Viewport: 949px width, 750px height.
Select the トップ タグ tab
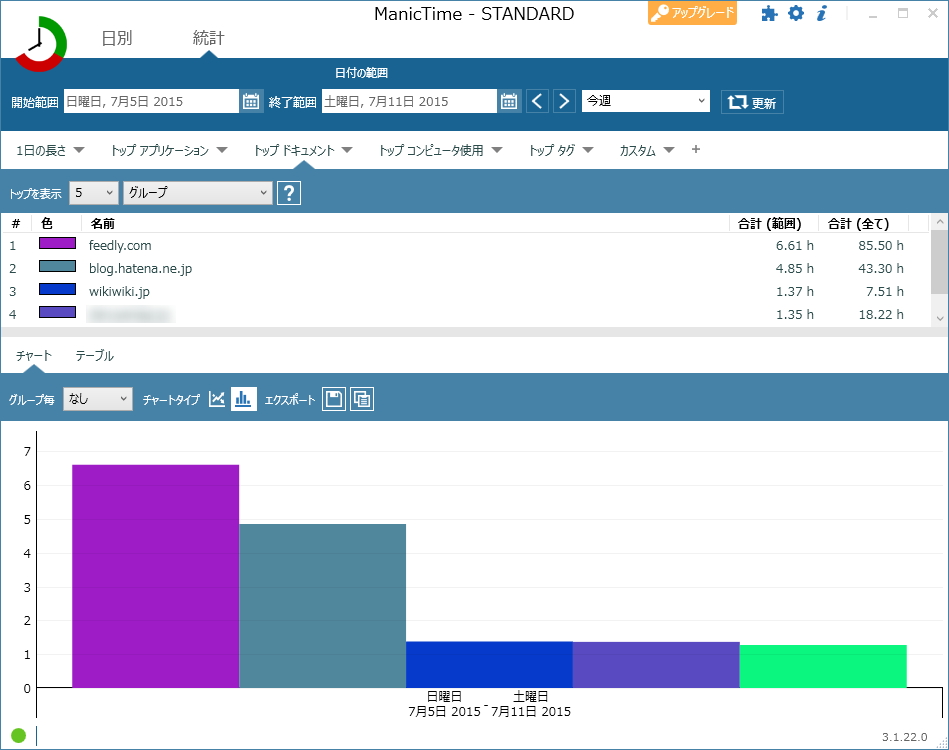(551, 151)
